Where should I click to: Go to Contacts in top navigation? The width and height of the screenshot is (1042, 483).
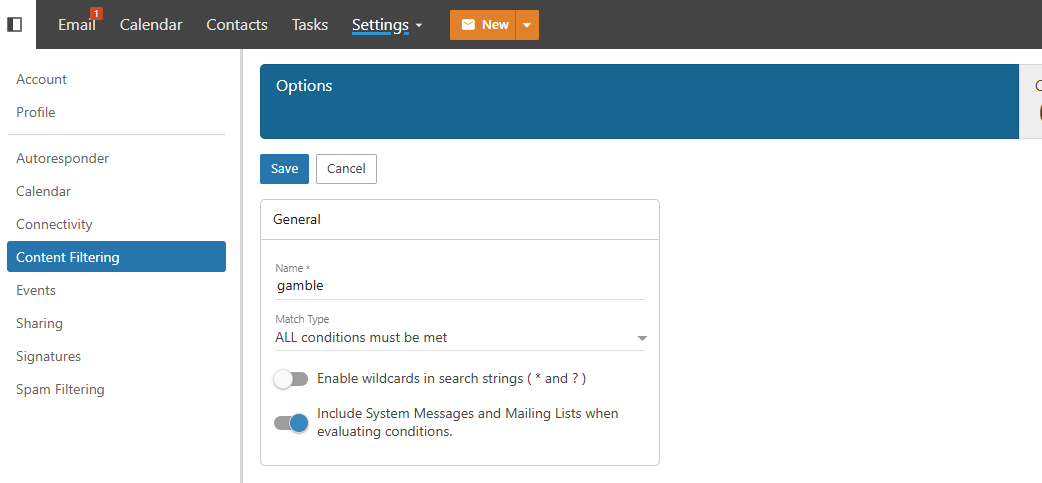pyautogui.click(x=237, y=25)
